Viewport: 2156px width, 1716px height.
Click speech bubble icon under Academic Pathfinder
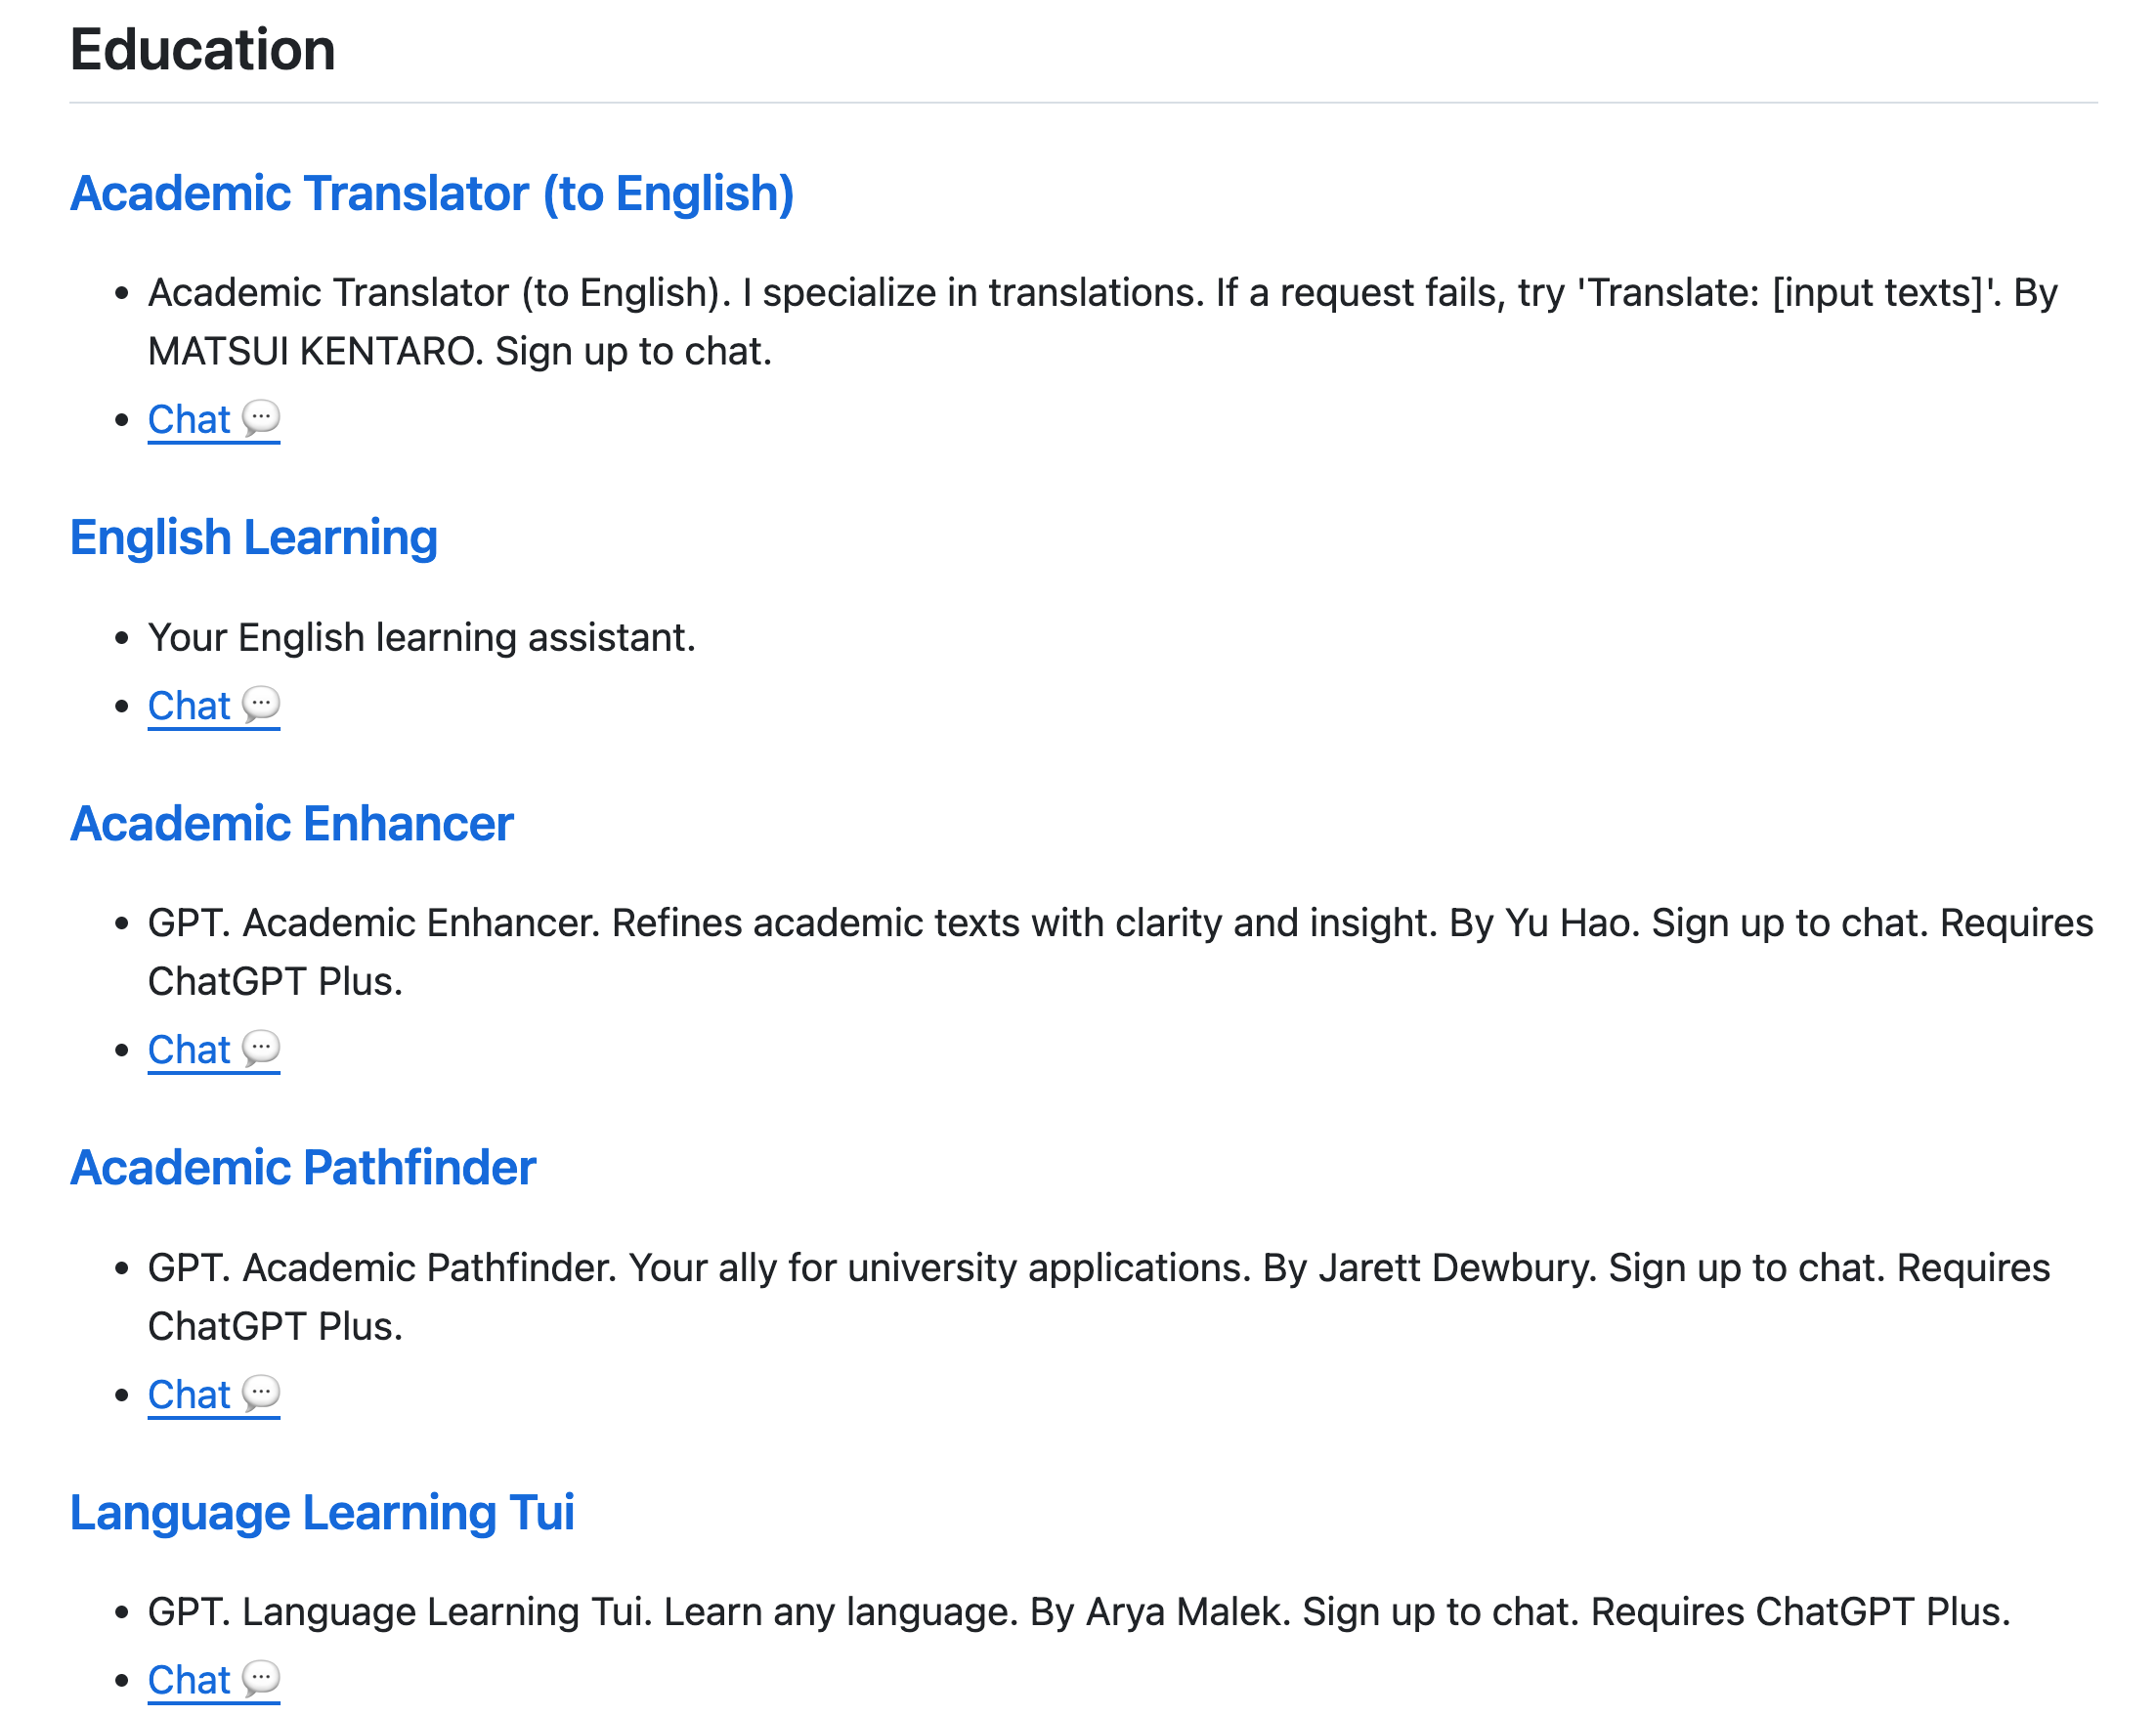[261, 1394]
